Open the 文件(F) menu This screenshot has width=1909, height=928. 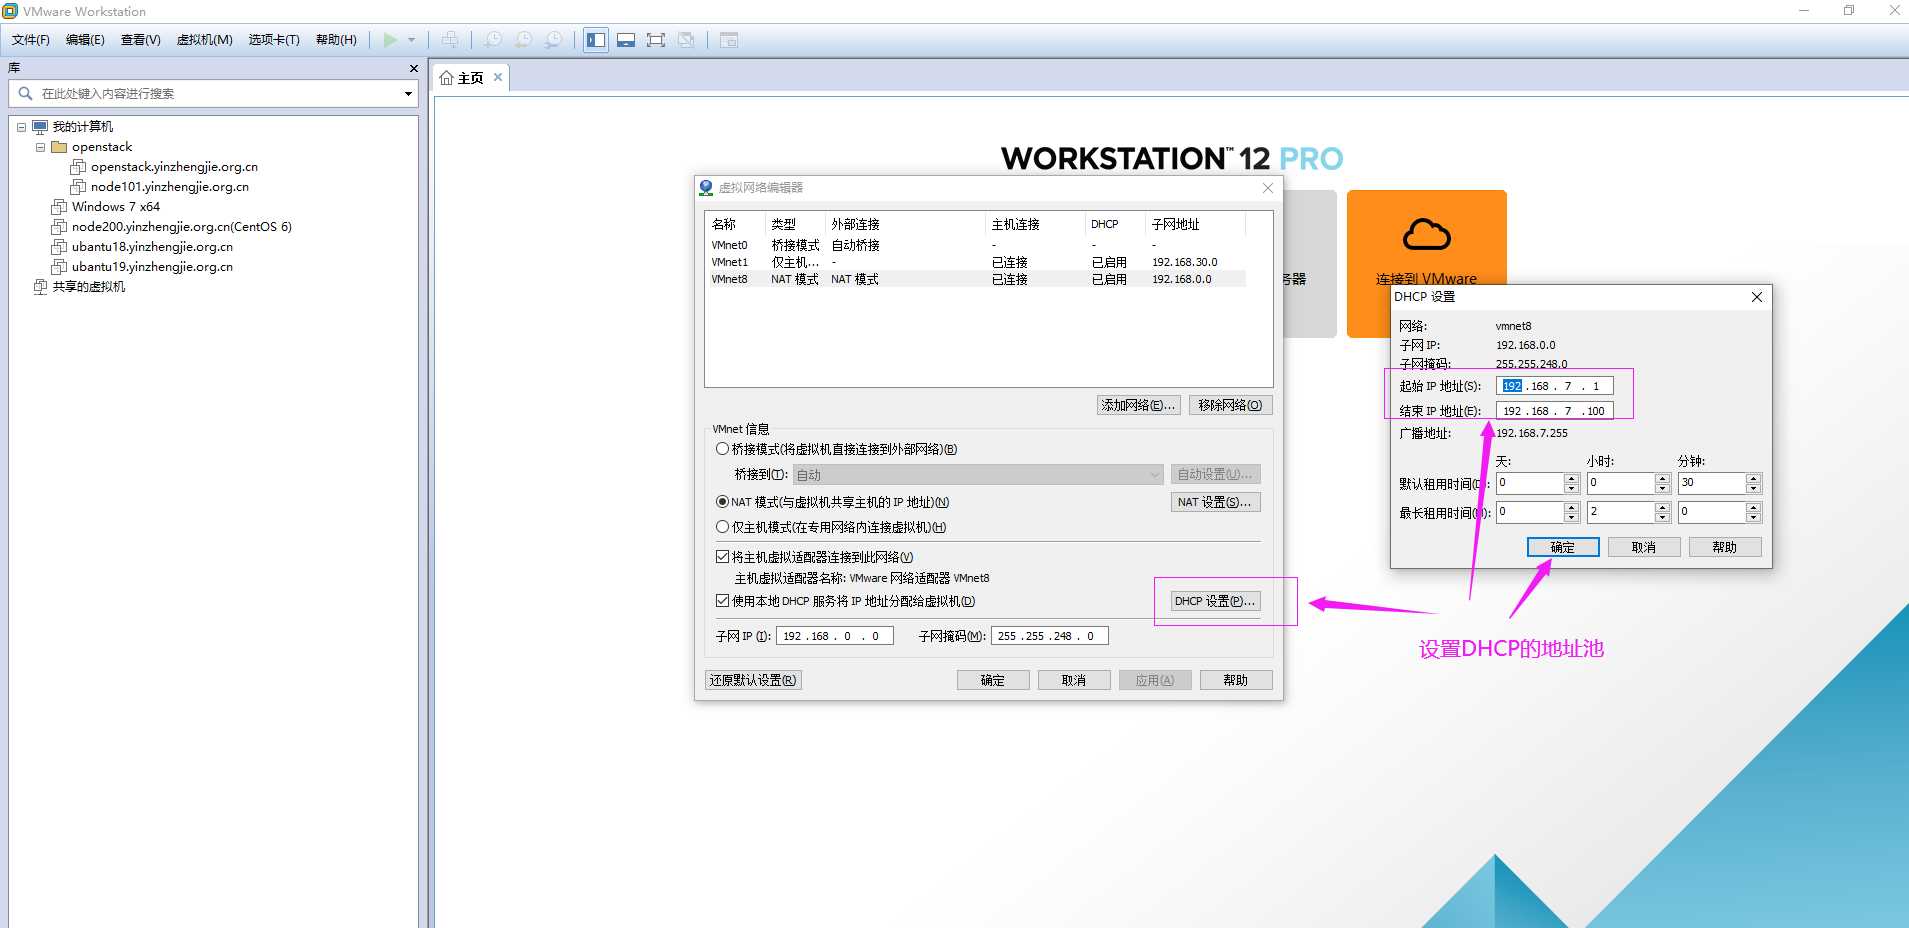31,40
